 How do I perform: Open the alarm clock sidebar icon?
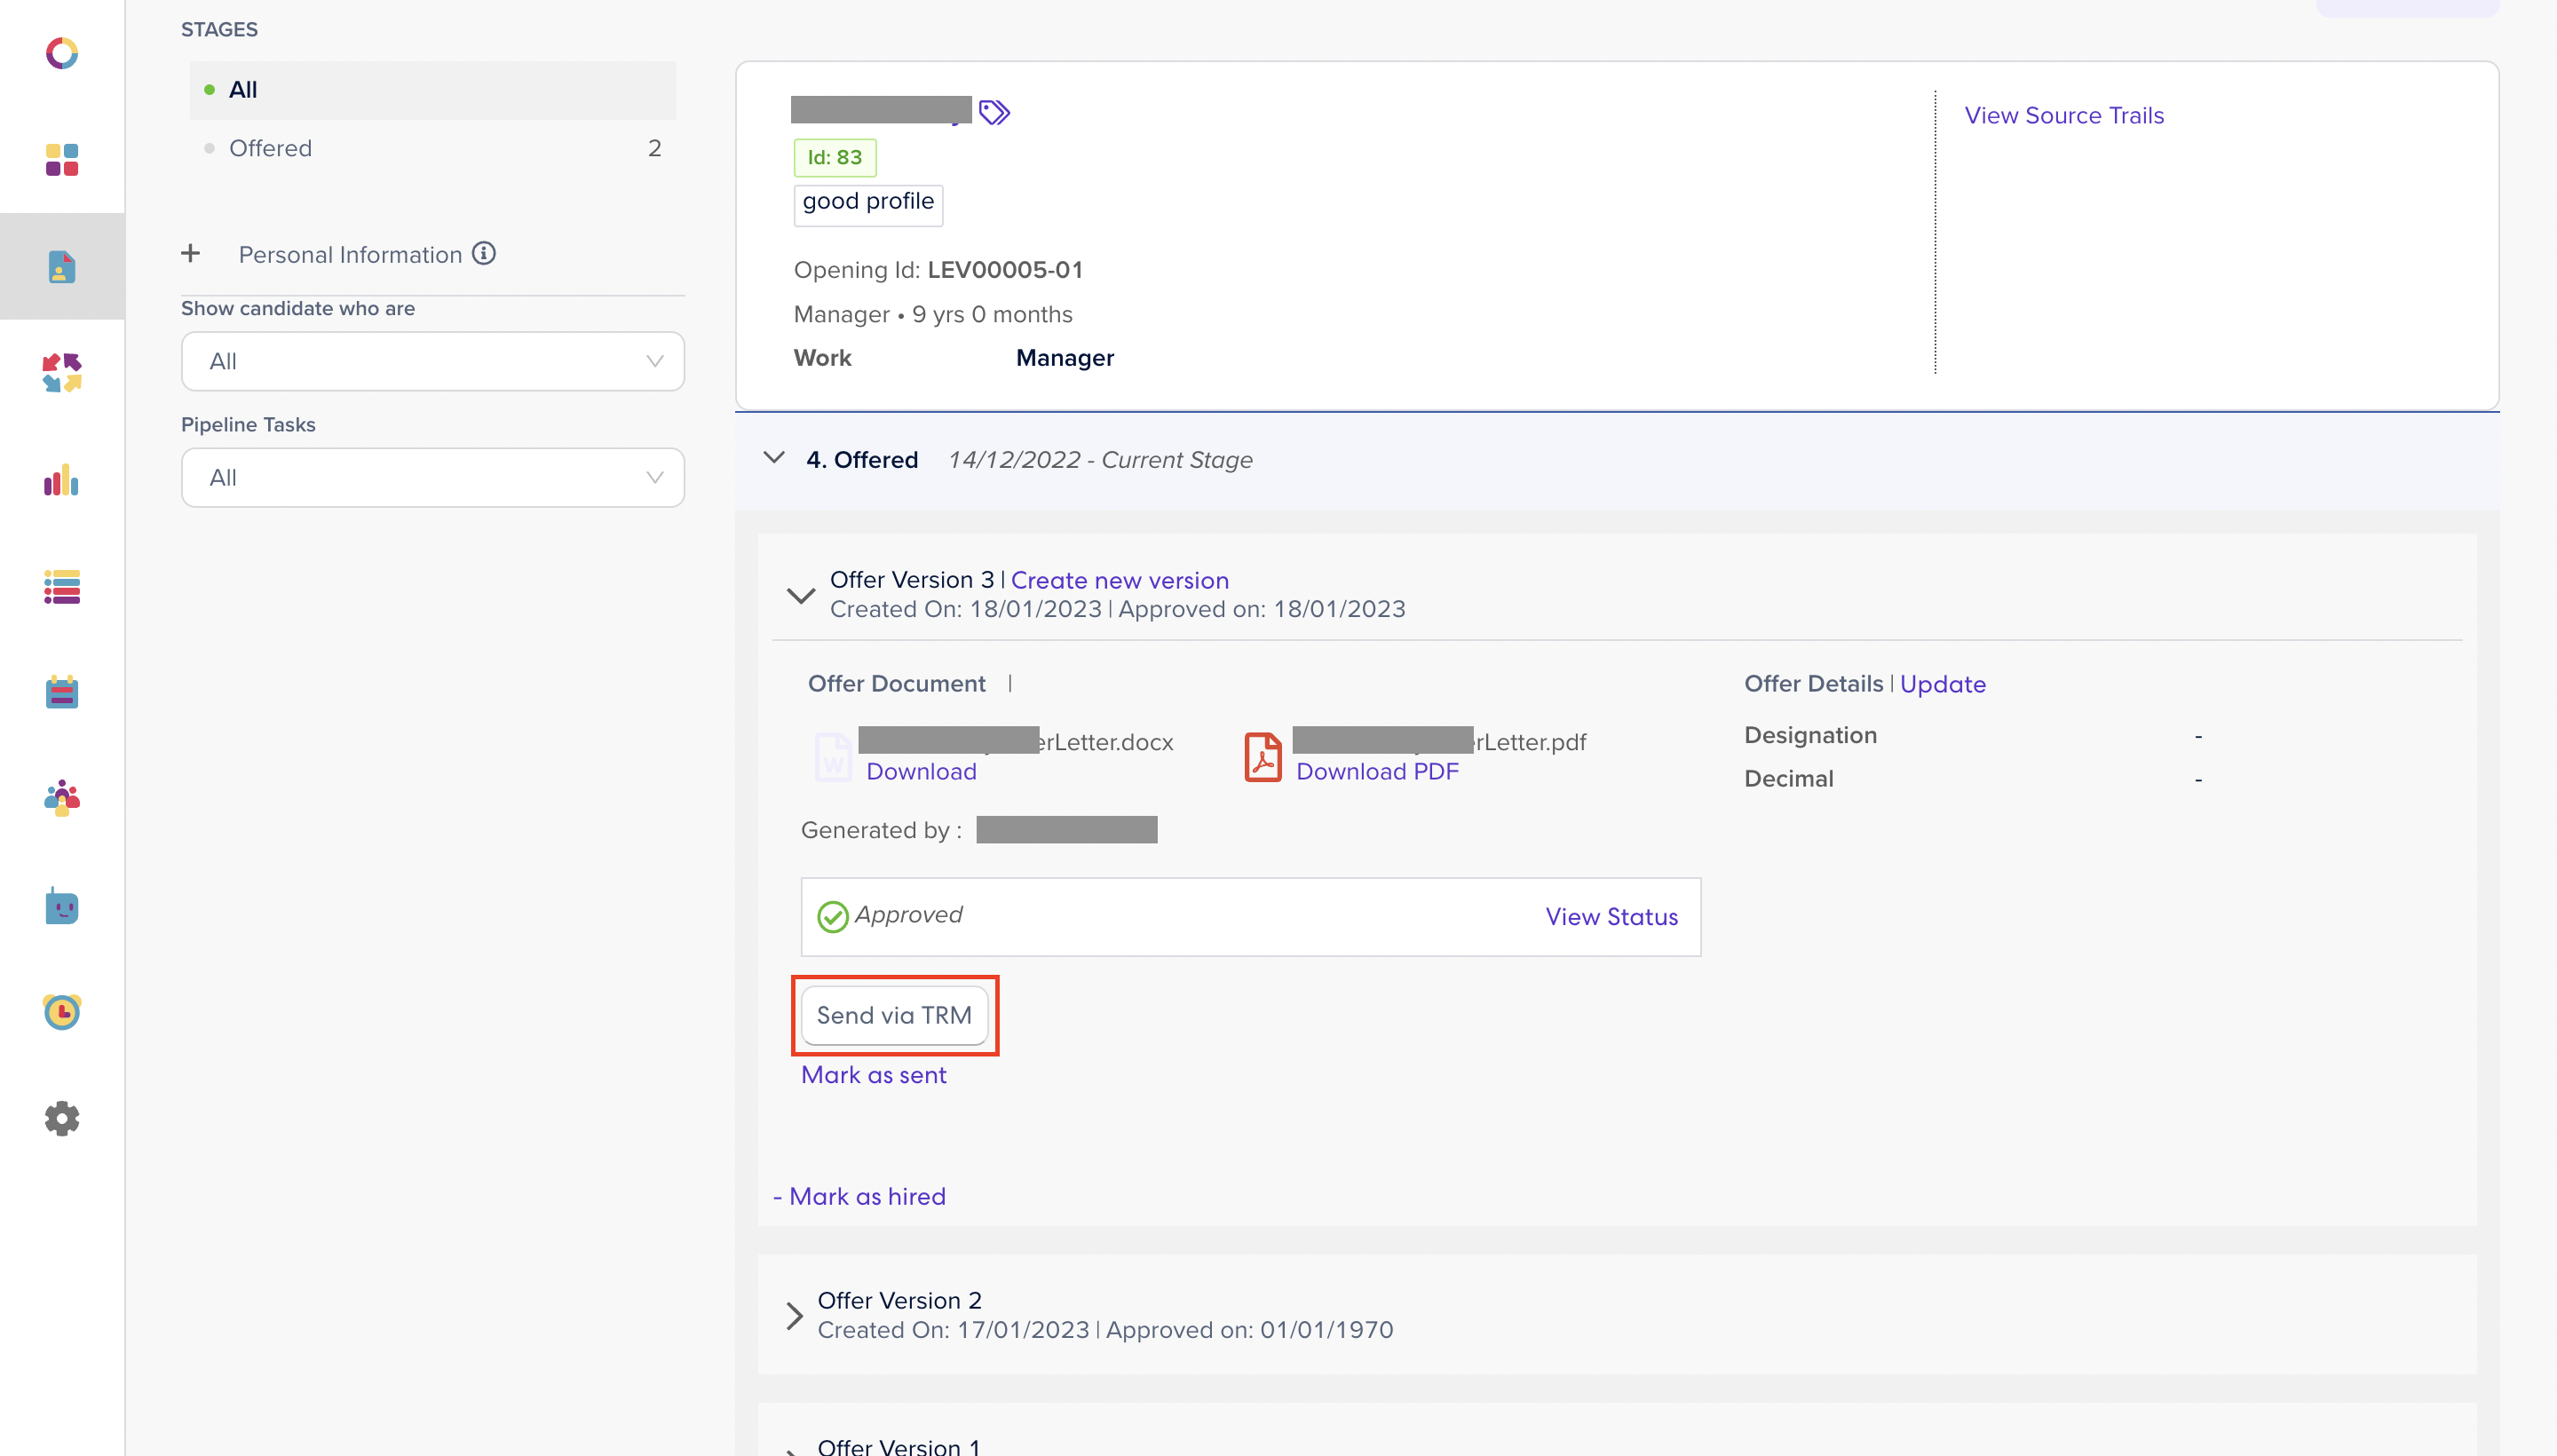[x=62, y=1012]
